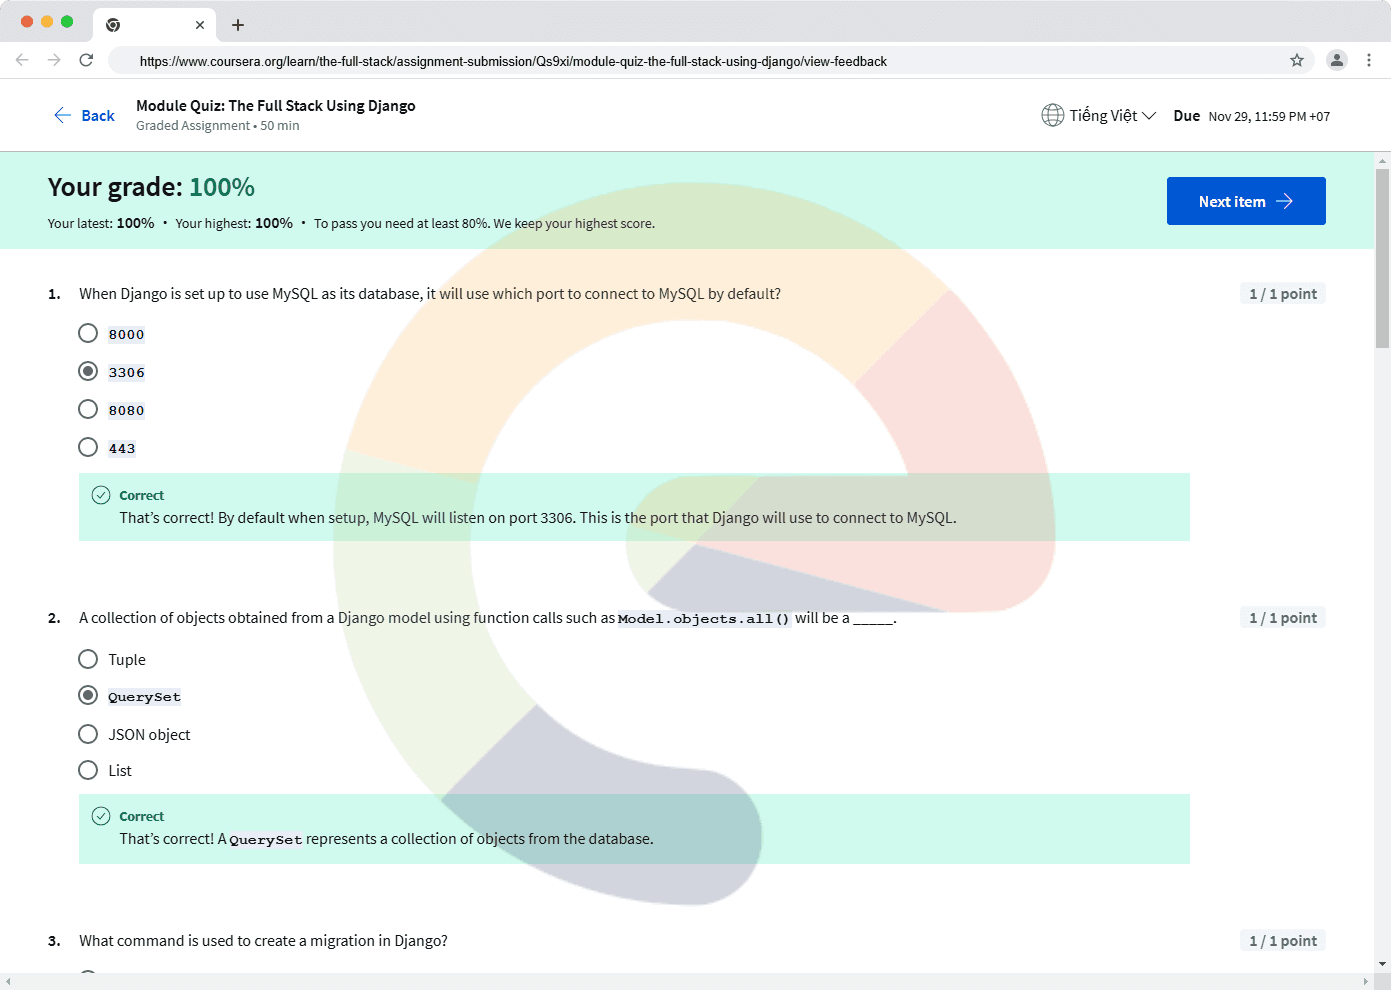Click the question 2 text about Model.objects.all()
The height and width of the screenshot is (990, 1391).
pyautogui.click(x=488, y=618)
